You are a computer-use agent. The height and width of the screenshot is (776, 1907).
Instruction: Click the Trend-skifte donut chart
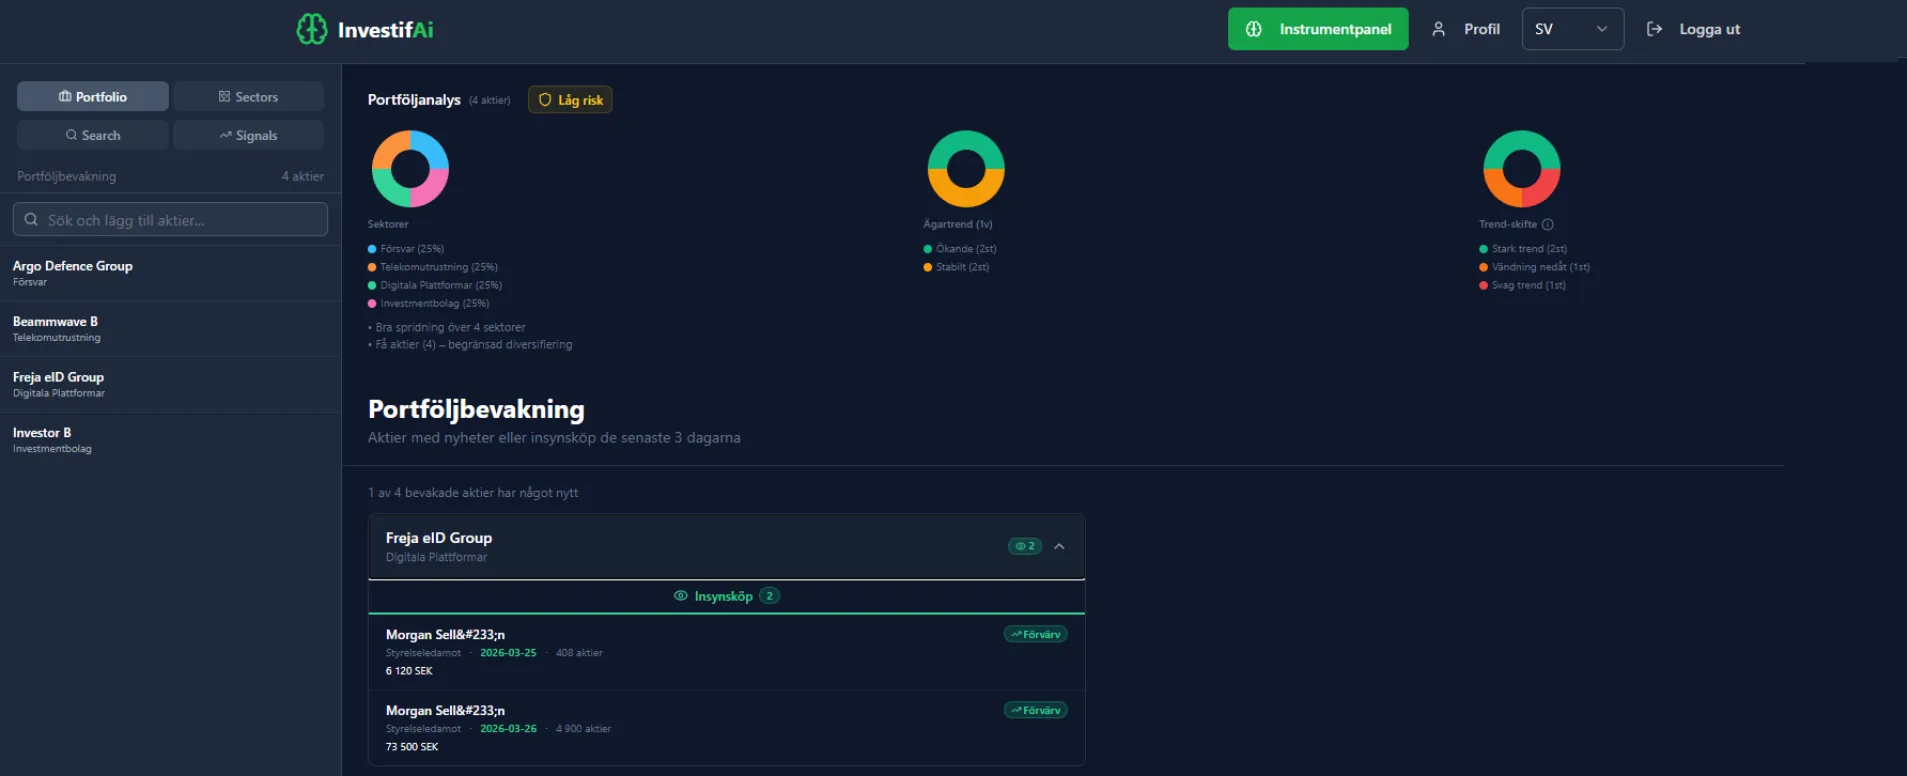tap(1522, 168)
